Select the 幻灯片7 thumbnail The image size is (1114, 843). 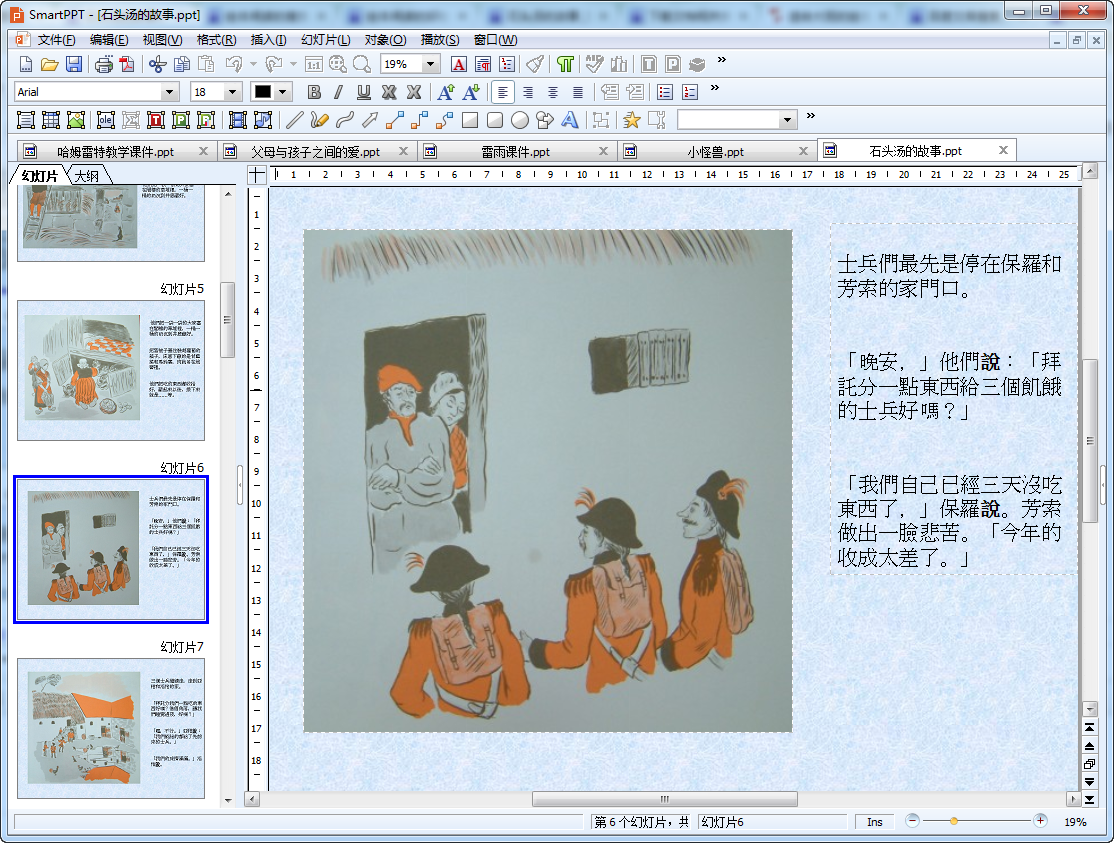(x=111, y=728)
